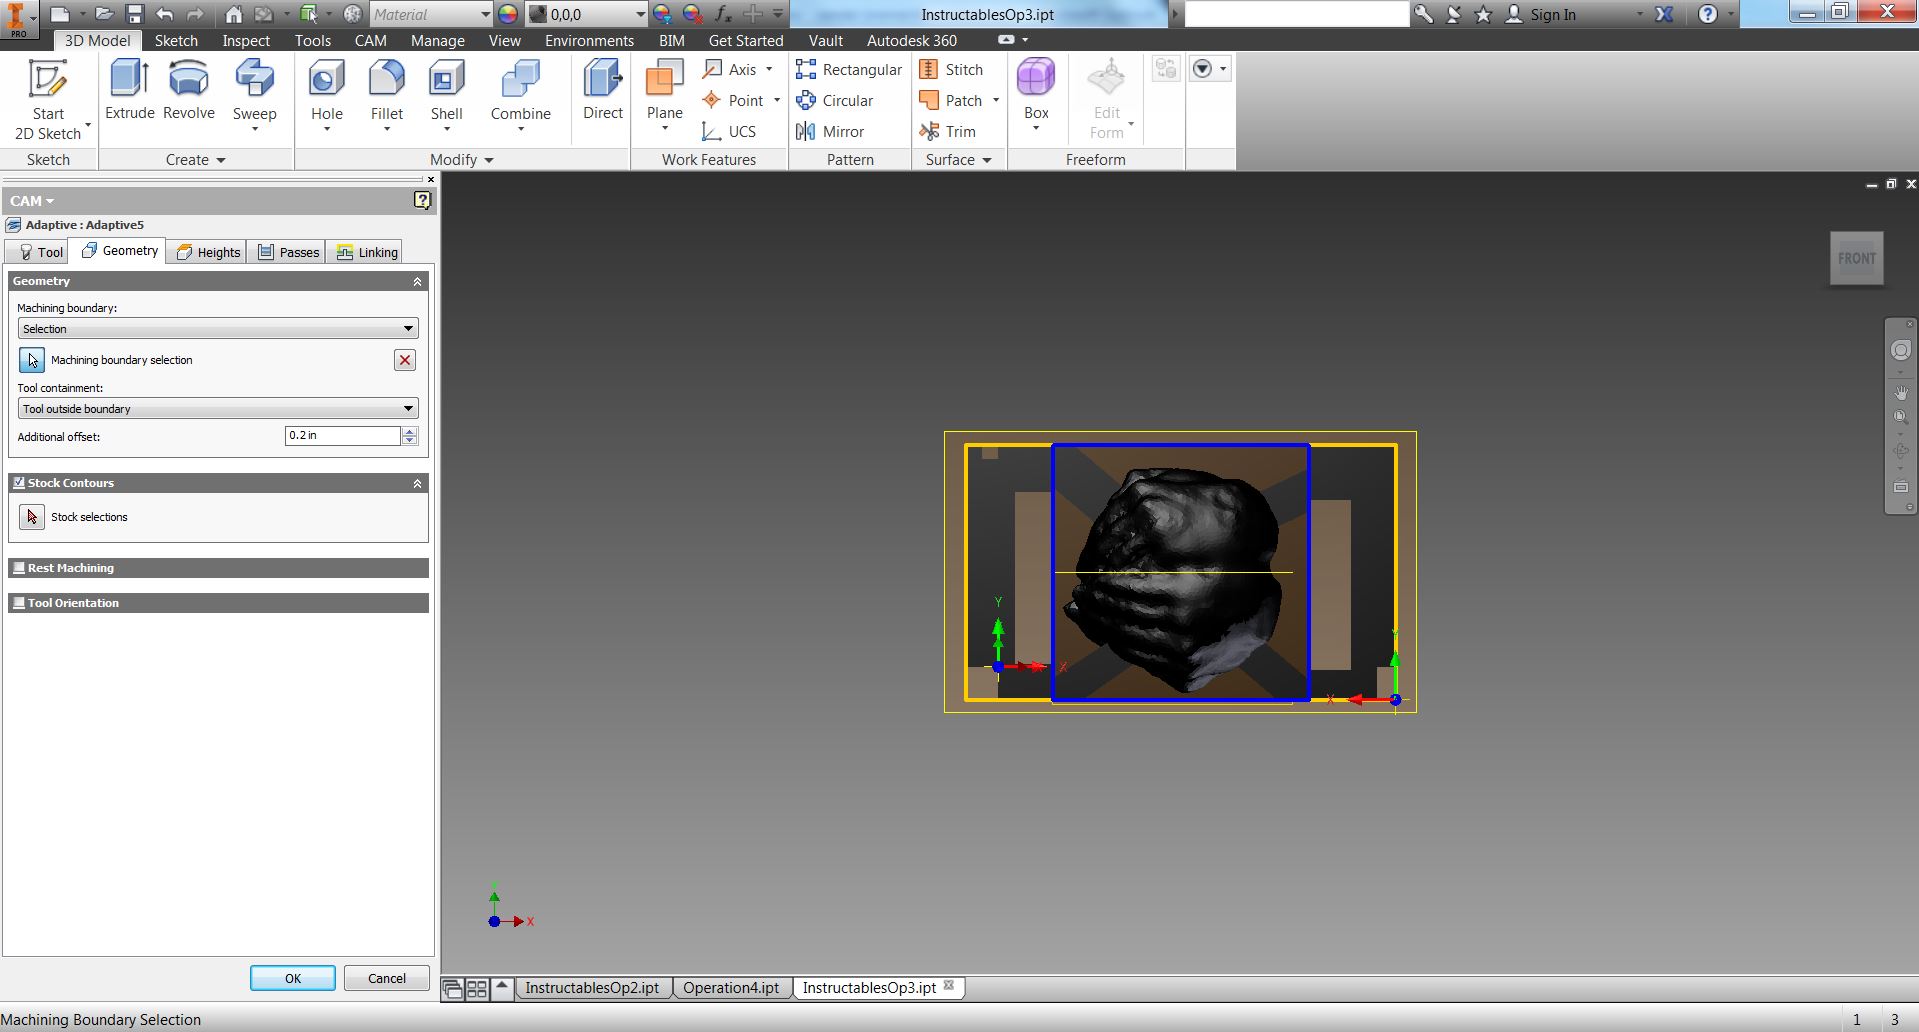The image size is (1919, 1032).
Task: Expand the Create panel dropdown
Action: pos(196,160)
